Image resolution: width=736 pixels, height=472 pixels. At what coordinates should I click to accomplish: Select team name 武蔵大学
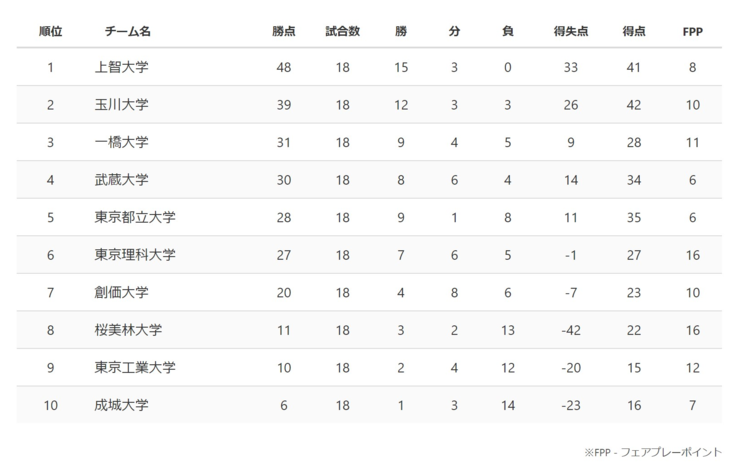pyautogui.click(x=121, y=180)
